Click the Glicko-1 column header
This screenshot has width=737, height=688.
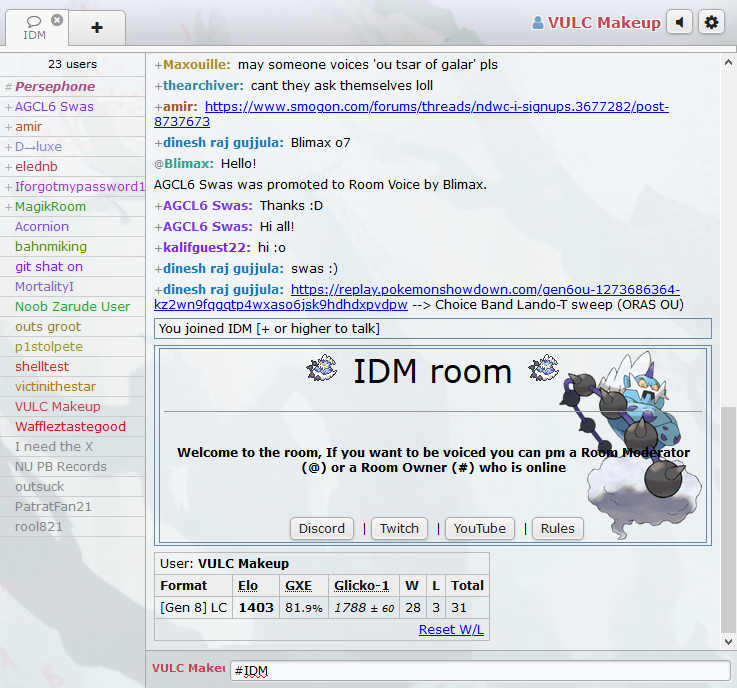point(361,586)
